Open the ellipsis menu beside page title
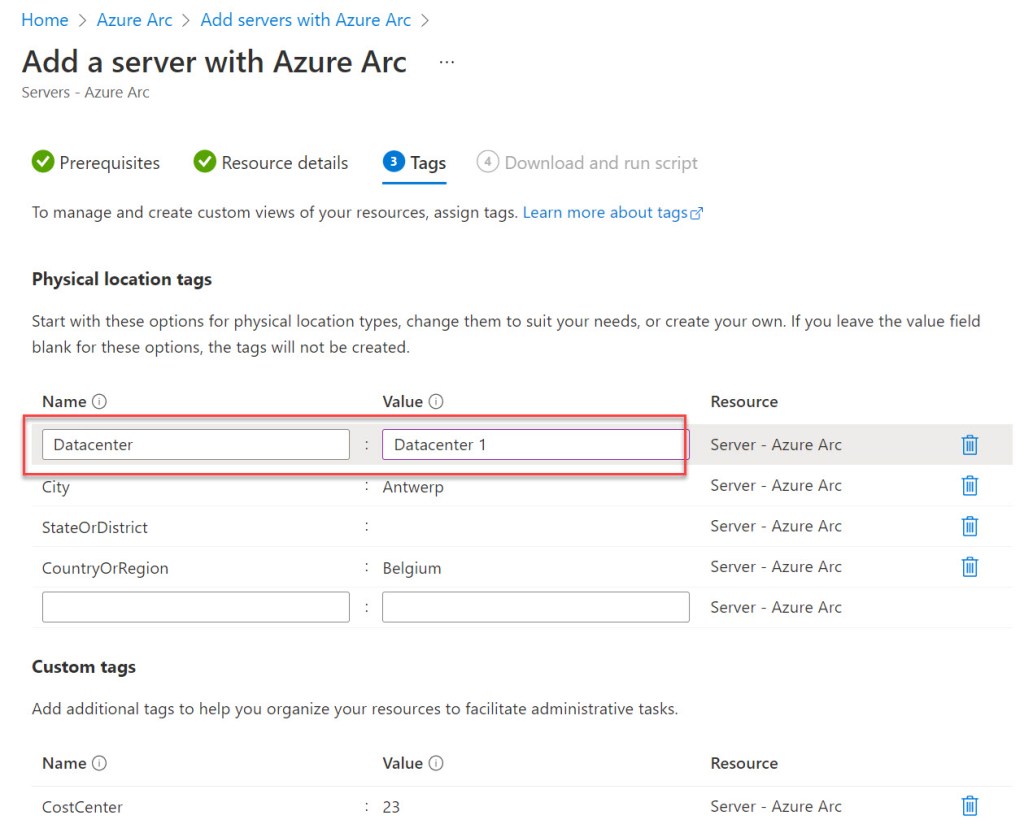The height and width of the screenshot is (824, 1024). pos(447,62)
